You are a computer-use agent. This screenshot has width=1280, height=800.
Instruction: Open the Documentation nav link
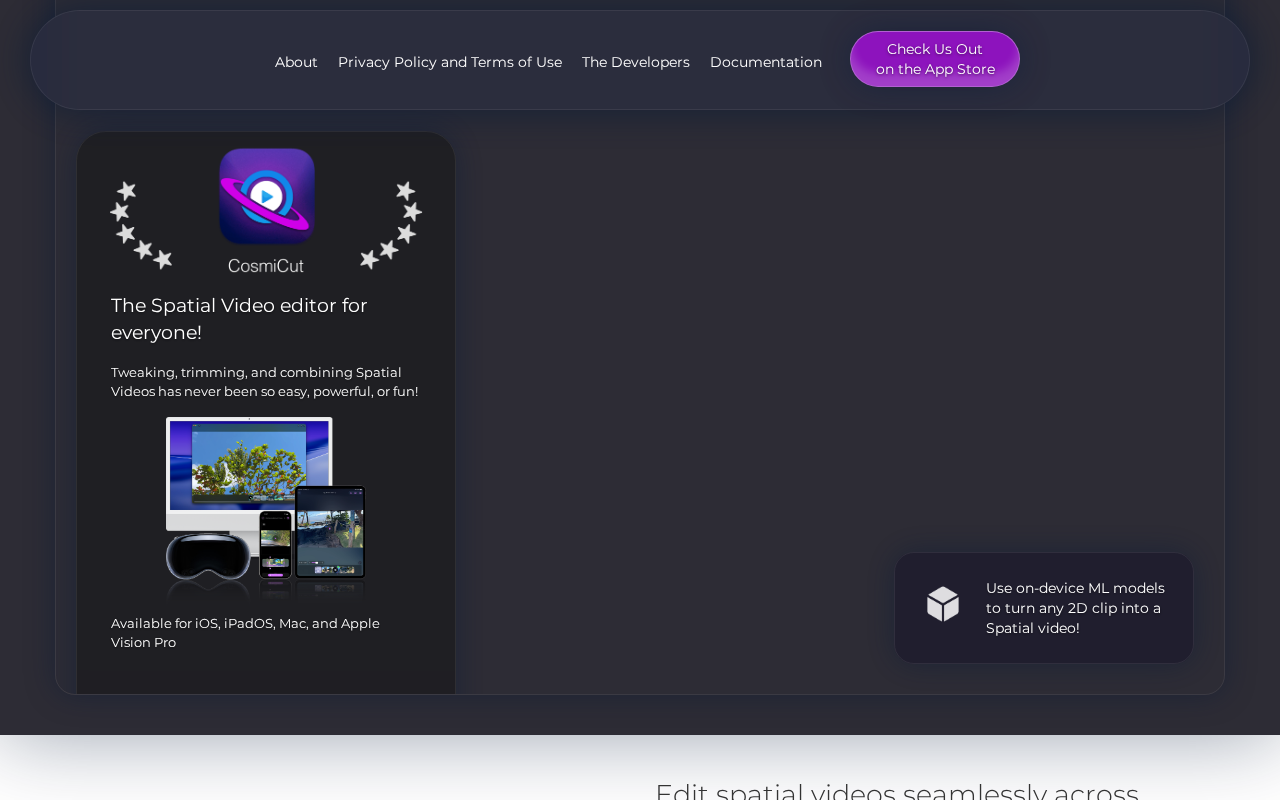point(766,62)
